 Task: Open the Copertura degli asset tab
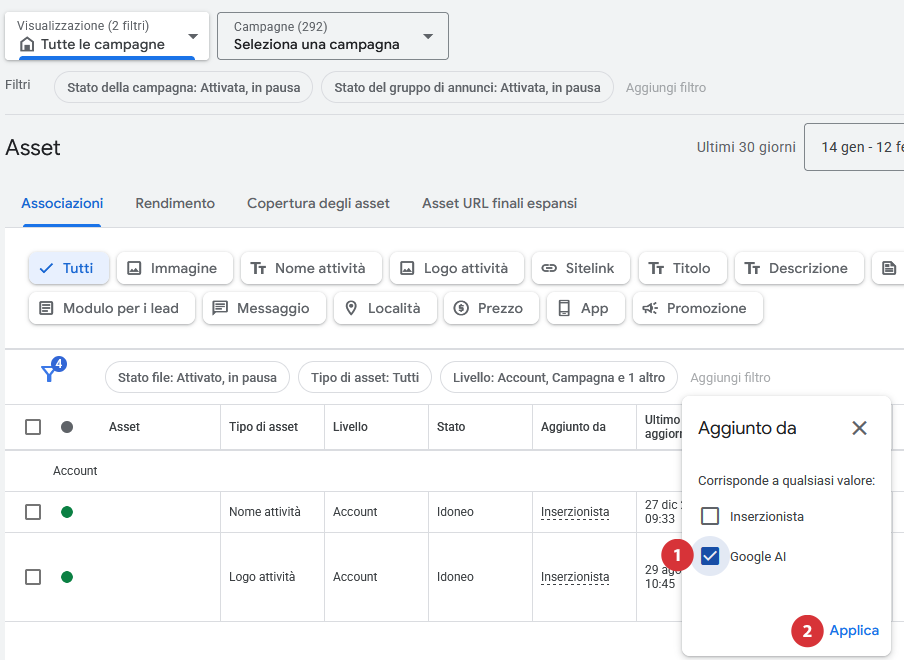click(318, 203)
